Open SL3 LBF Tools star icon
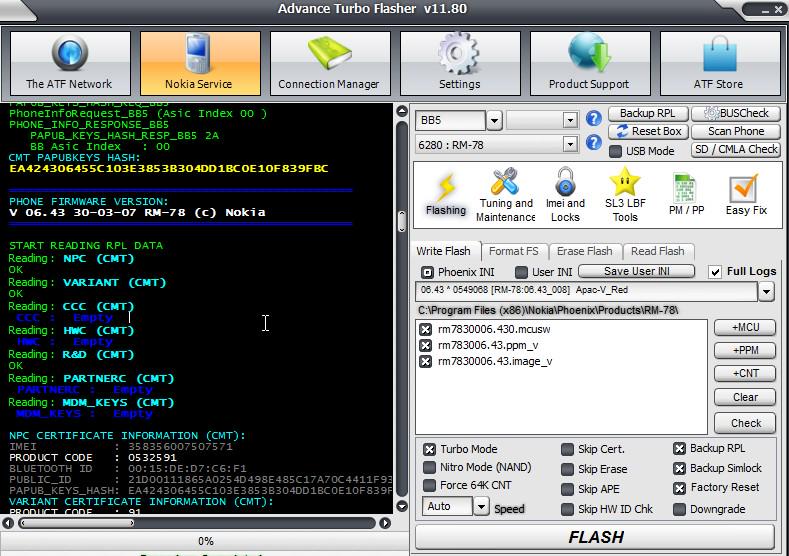 (x=625, y=195)
